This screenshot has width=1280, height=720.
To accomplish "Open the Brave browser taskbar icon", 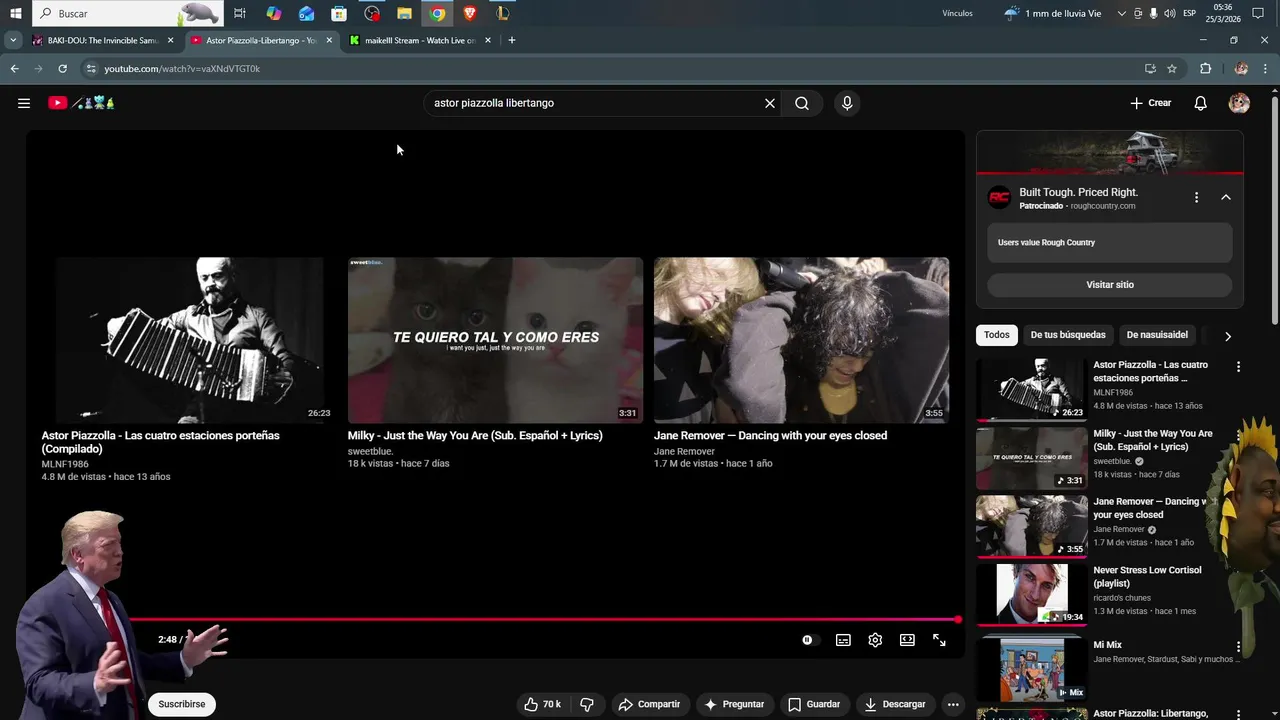I will (x=470, y=14).
